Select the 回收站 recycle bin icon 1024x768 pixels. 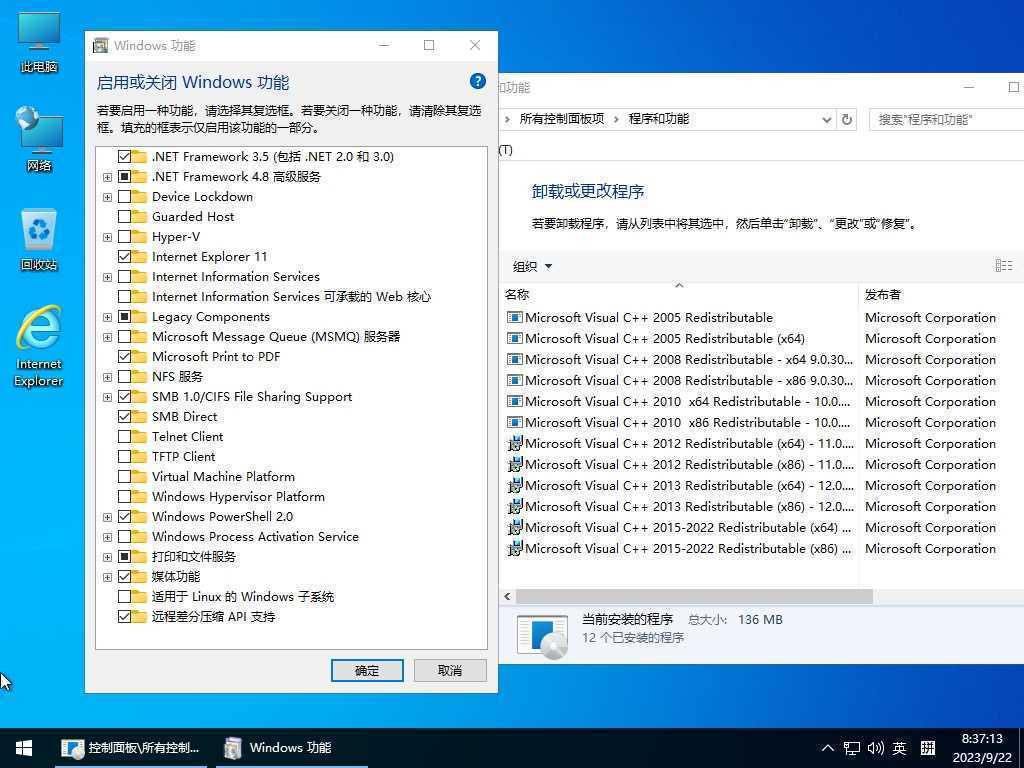tap(39, 239)
